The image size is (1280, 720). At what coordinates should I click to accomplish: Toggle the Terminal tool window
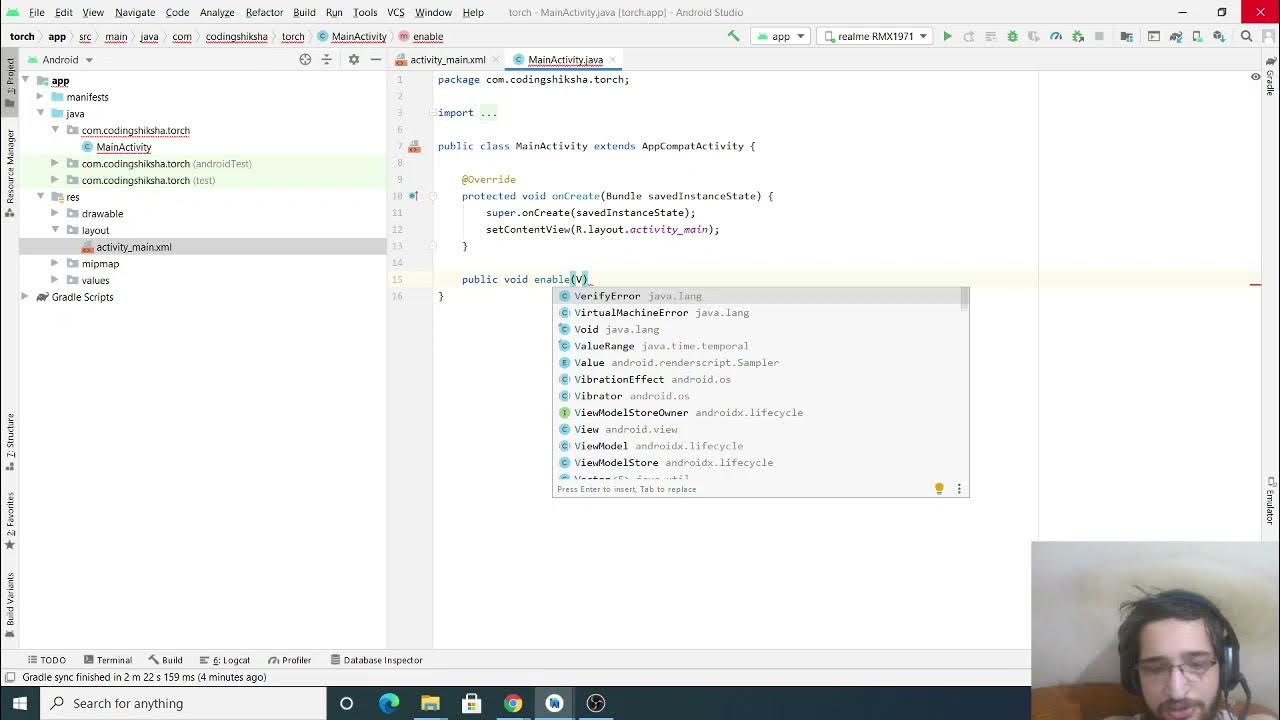(108, 660)
